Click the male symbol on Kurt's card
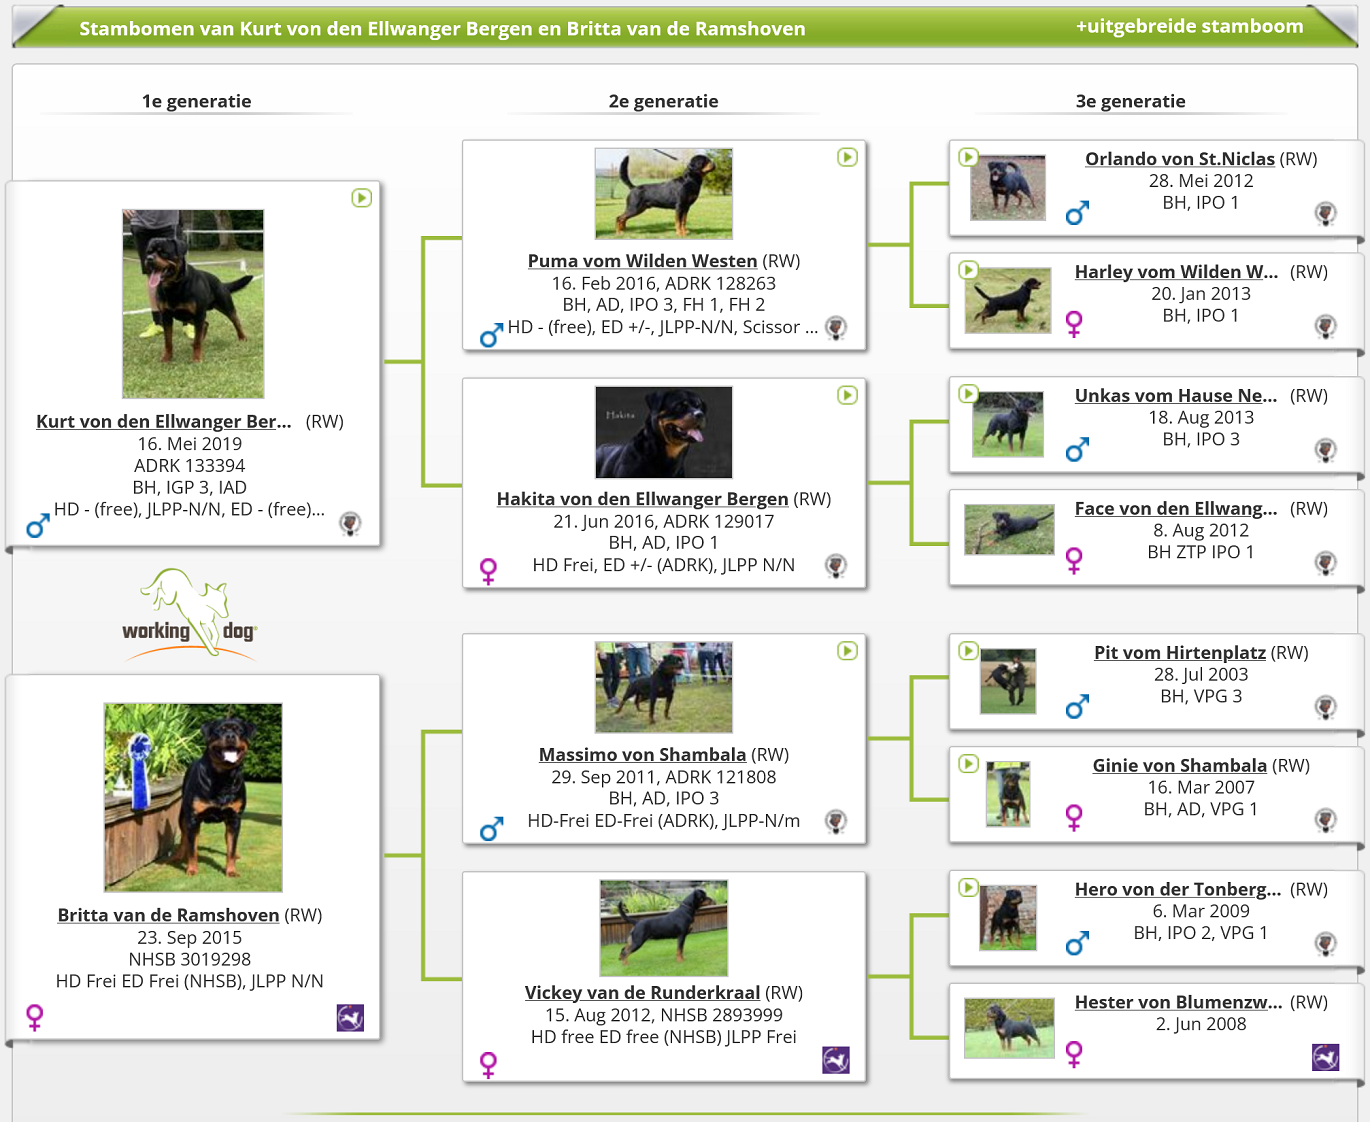Image resolution: width=1370 pixels, height=1122 pixels. pos(38,526)
